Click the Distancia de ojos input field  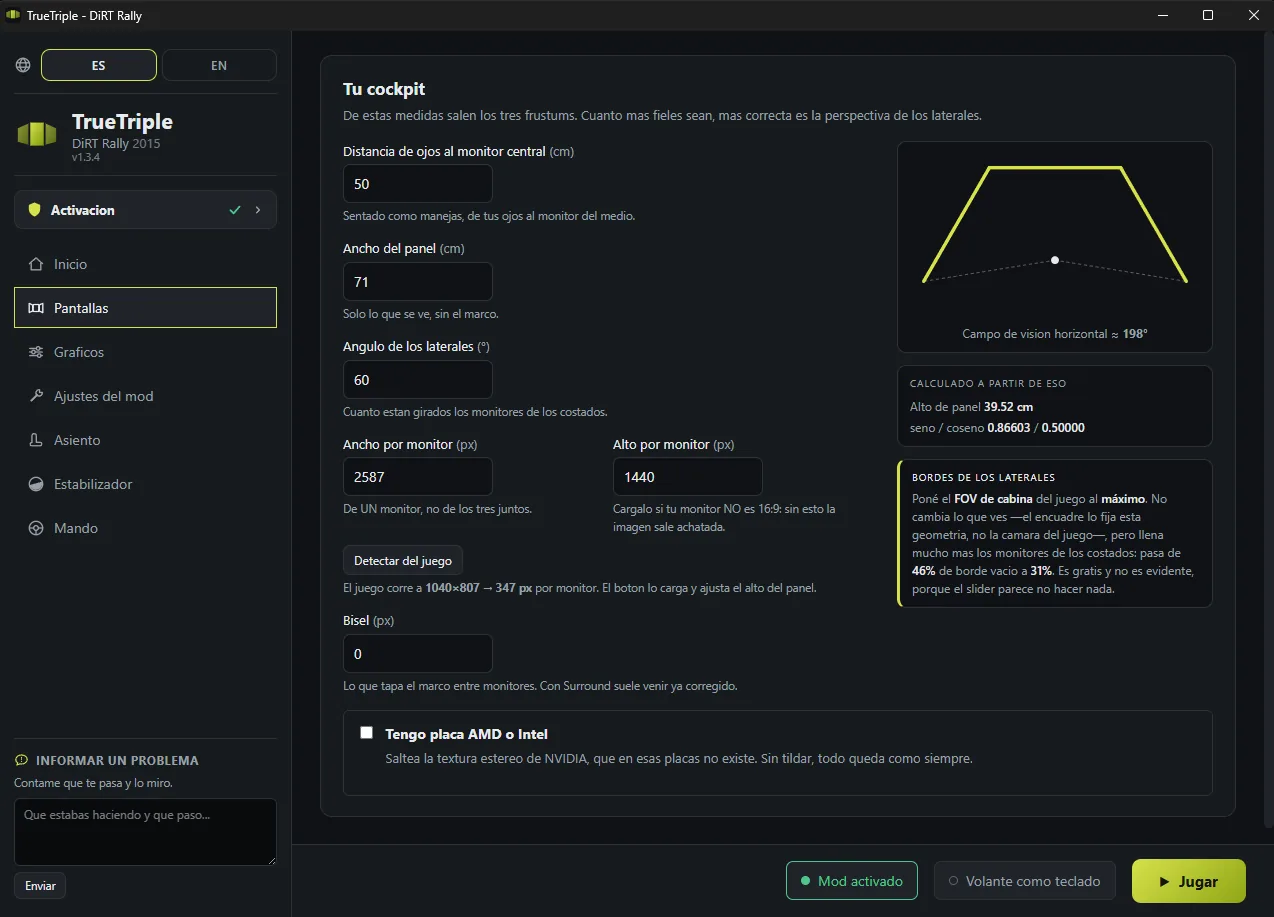[418, 184]
